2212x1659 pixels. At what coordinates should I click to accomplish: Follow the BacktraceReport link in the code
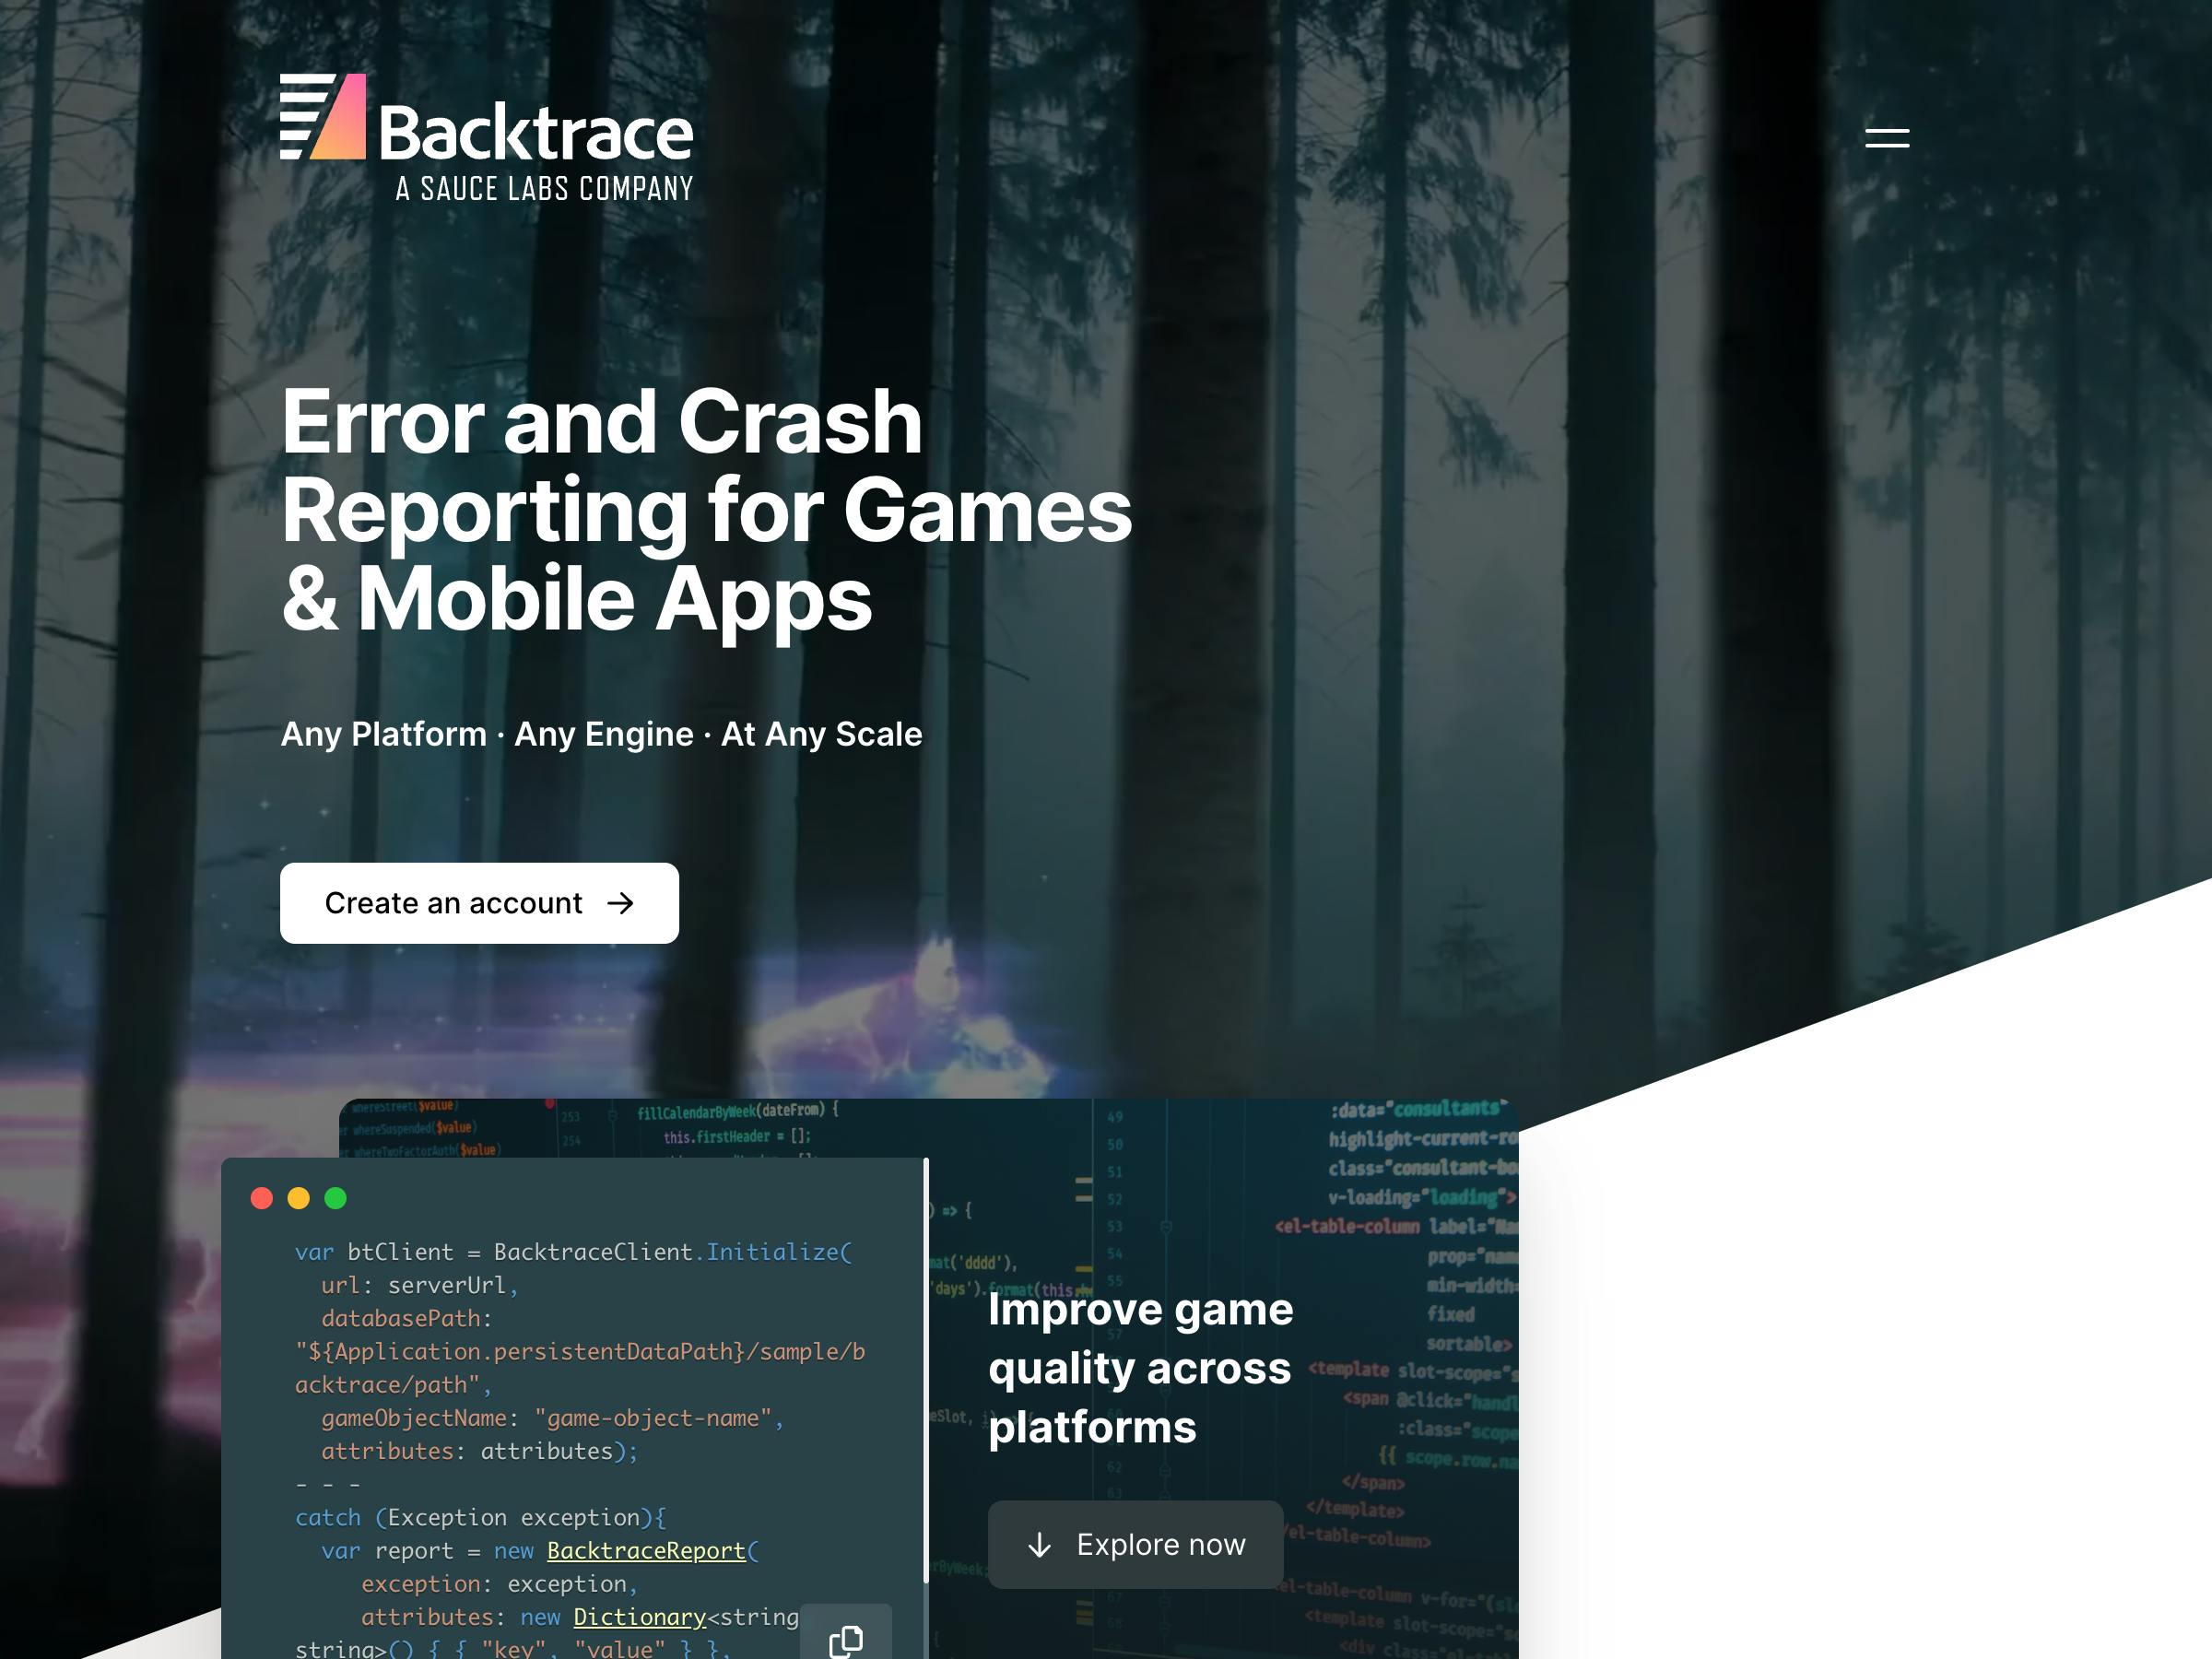click(x=646, y=1551)
